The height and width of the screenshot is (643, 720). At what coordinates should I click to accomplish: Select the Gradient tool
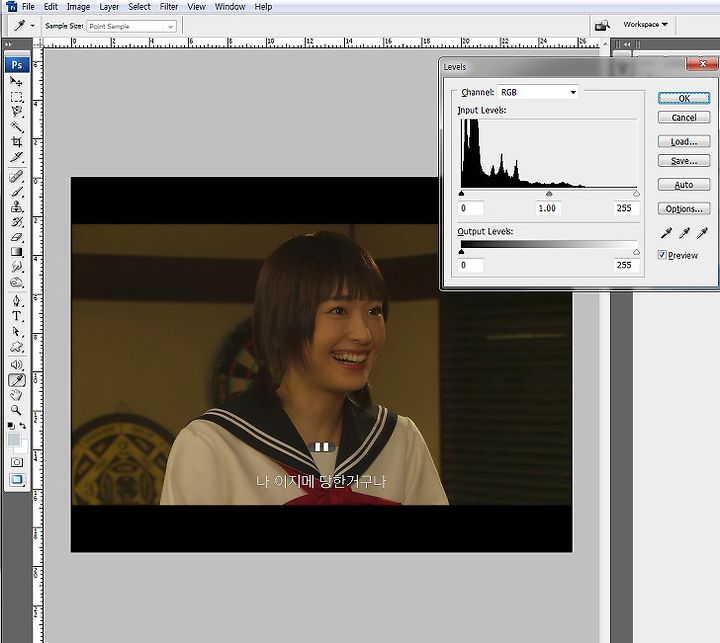pos(16,252)
